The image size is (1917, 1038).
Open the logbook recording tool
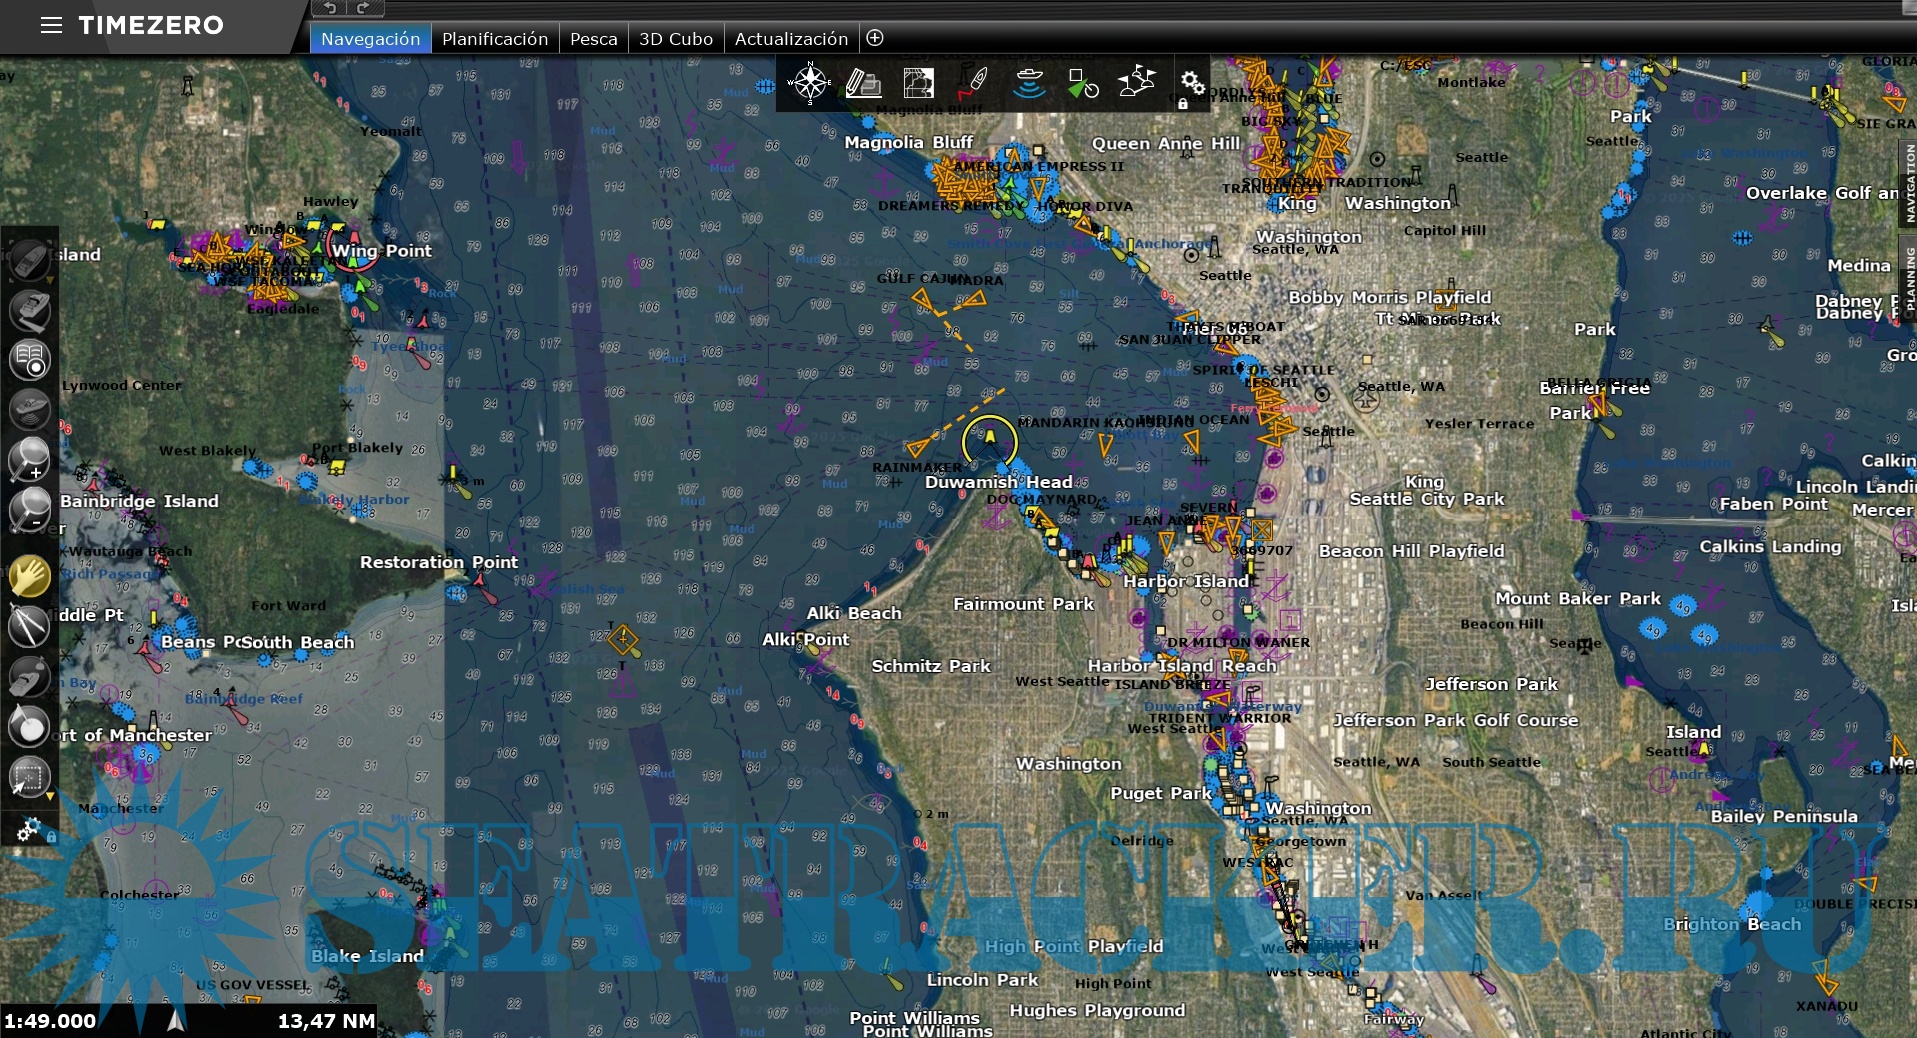30,360
